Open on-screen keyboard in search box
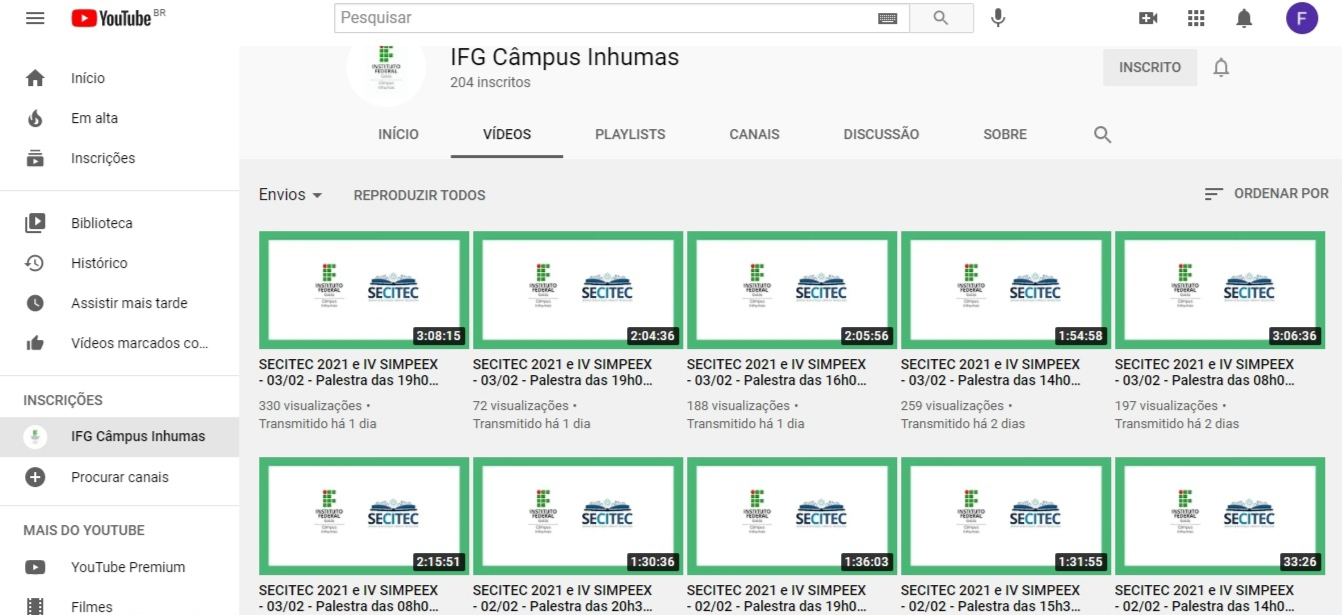This screenshot has height=615, width=1342. coord(887,18)
